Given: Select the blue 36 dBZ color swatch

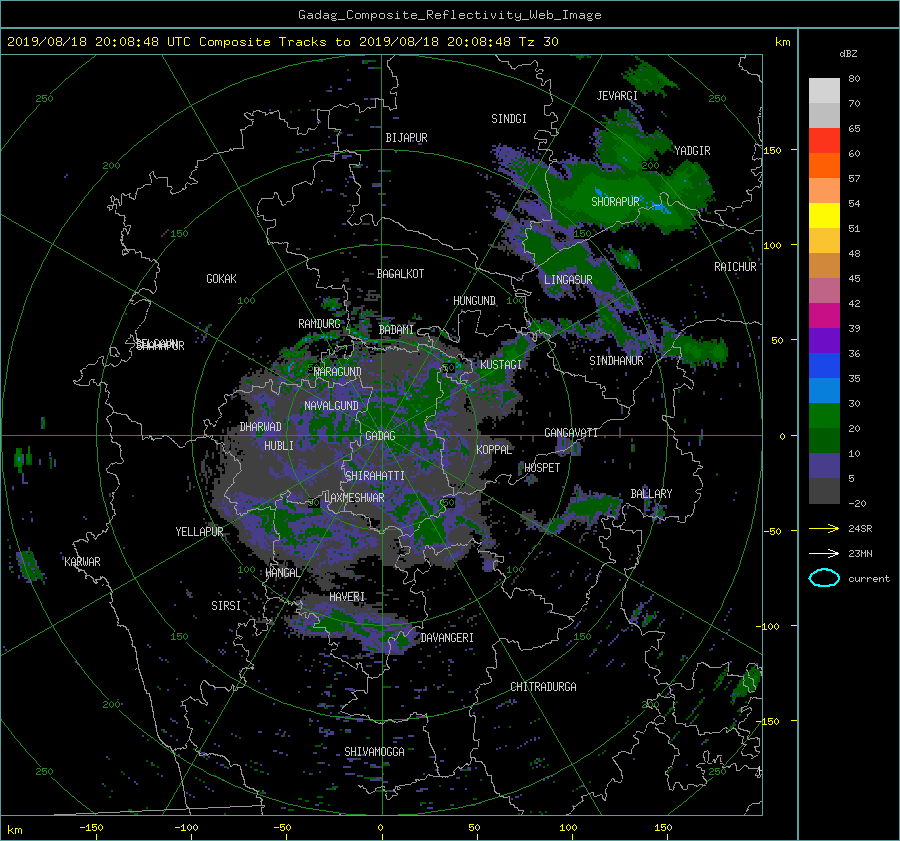Looking at the screenshot, I should [x=824, y=365].
